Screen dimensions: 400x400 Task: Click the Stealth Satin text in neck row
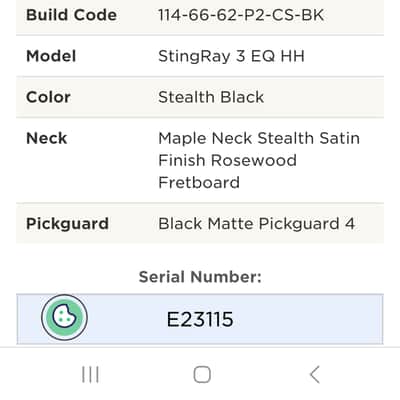click(x=309, y=138)
